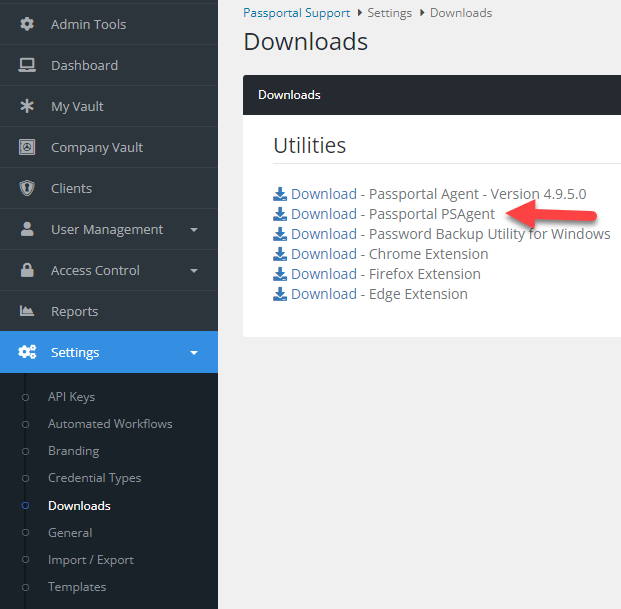This screenshot has width=621, height=609.
Task: Select Downloads in the Settings submenu
Action: click(x=79, y=506)
